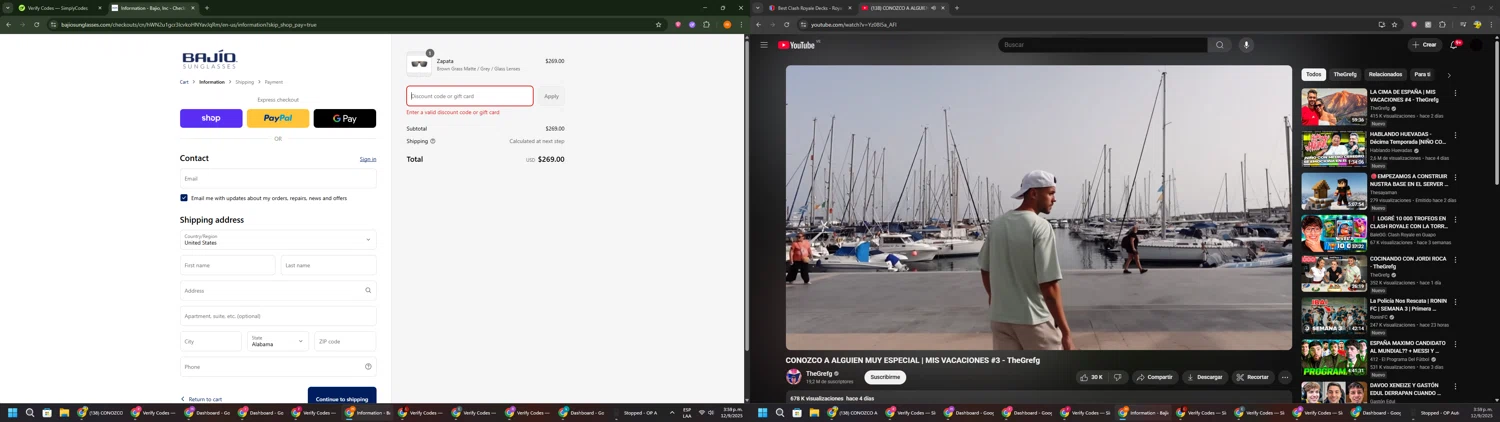Click the discount code input field
This screenshot has height=422, width=1500.
tap(470, 96)
